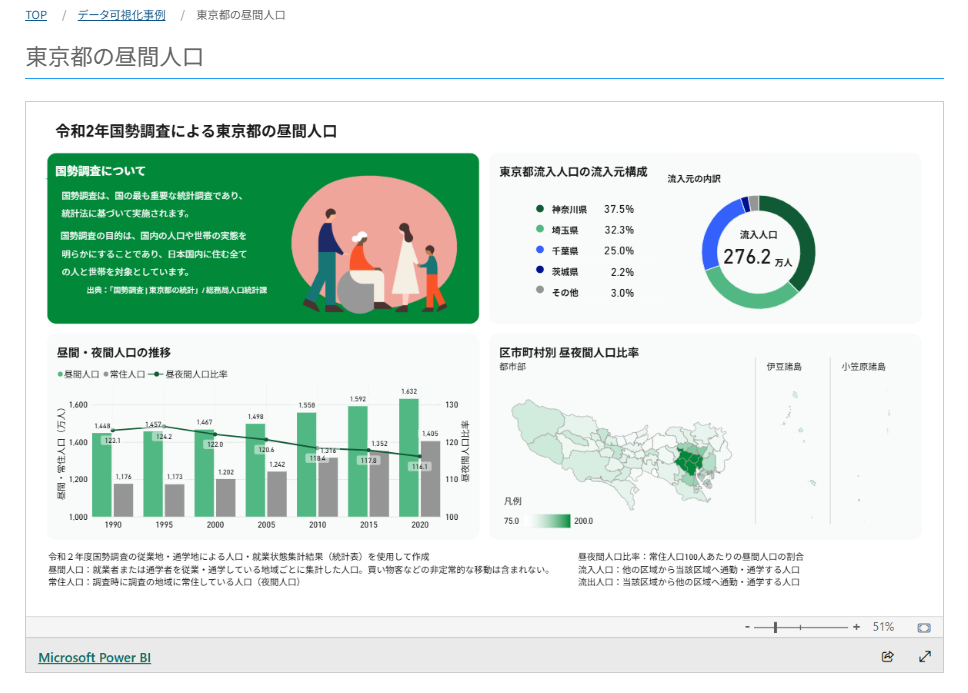Viewport: 968px width, 693px height.
Task: Click the fit to page icon
Action: pos(924,628)
